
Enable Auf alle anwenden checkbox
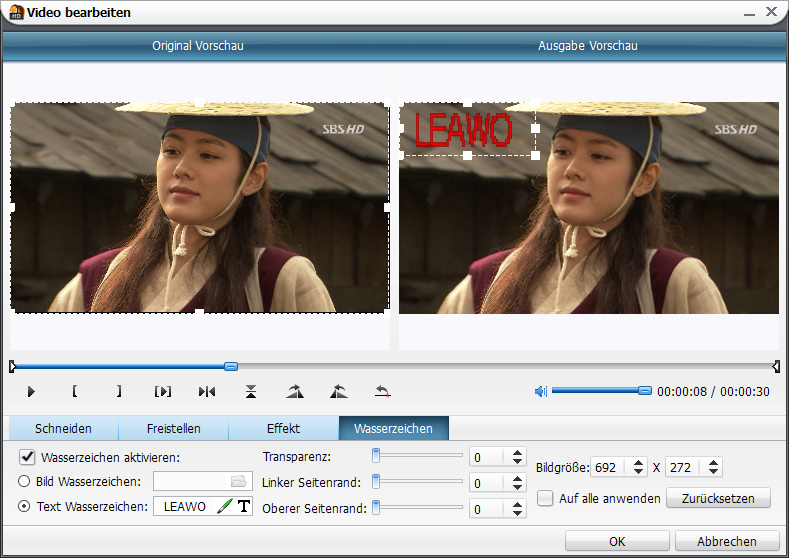point(545,498)
